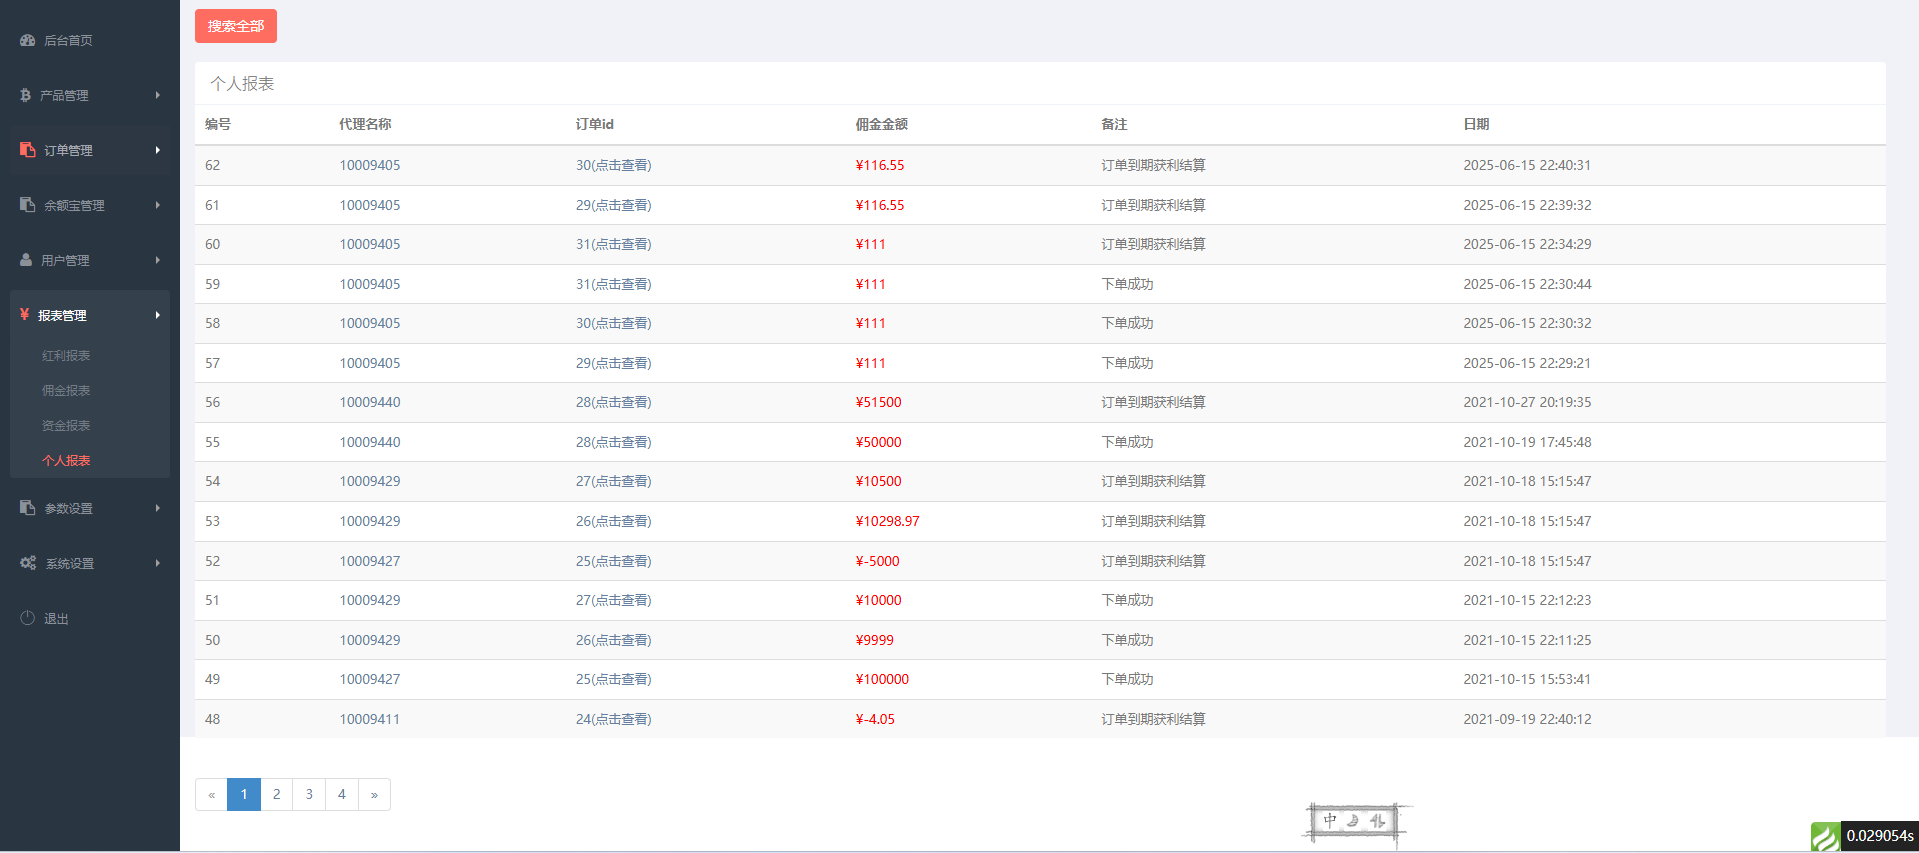Click amount ¥9999 in row 50

click(875, 640)
